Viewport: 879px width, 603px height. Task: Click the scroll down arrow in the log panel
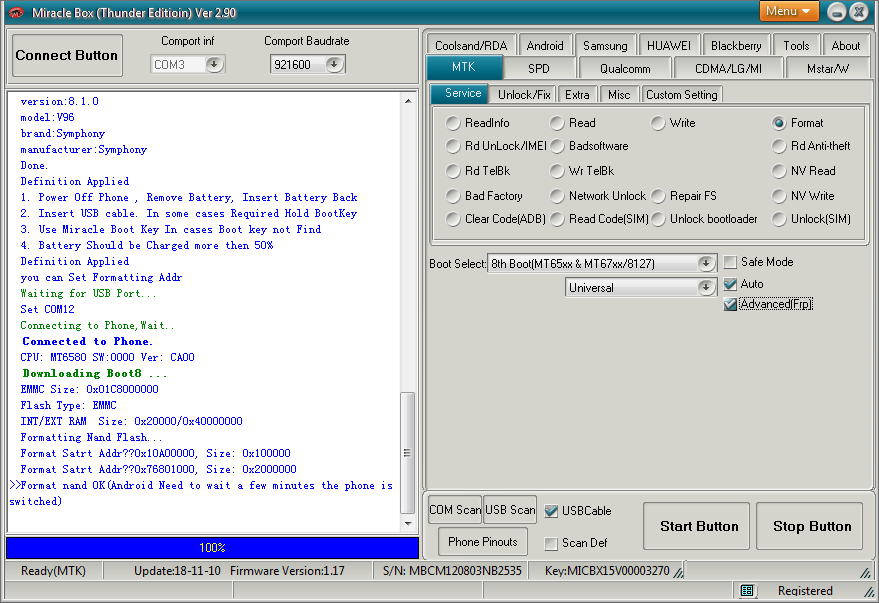[x=408, y=523]
